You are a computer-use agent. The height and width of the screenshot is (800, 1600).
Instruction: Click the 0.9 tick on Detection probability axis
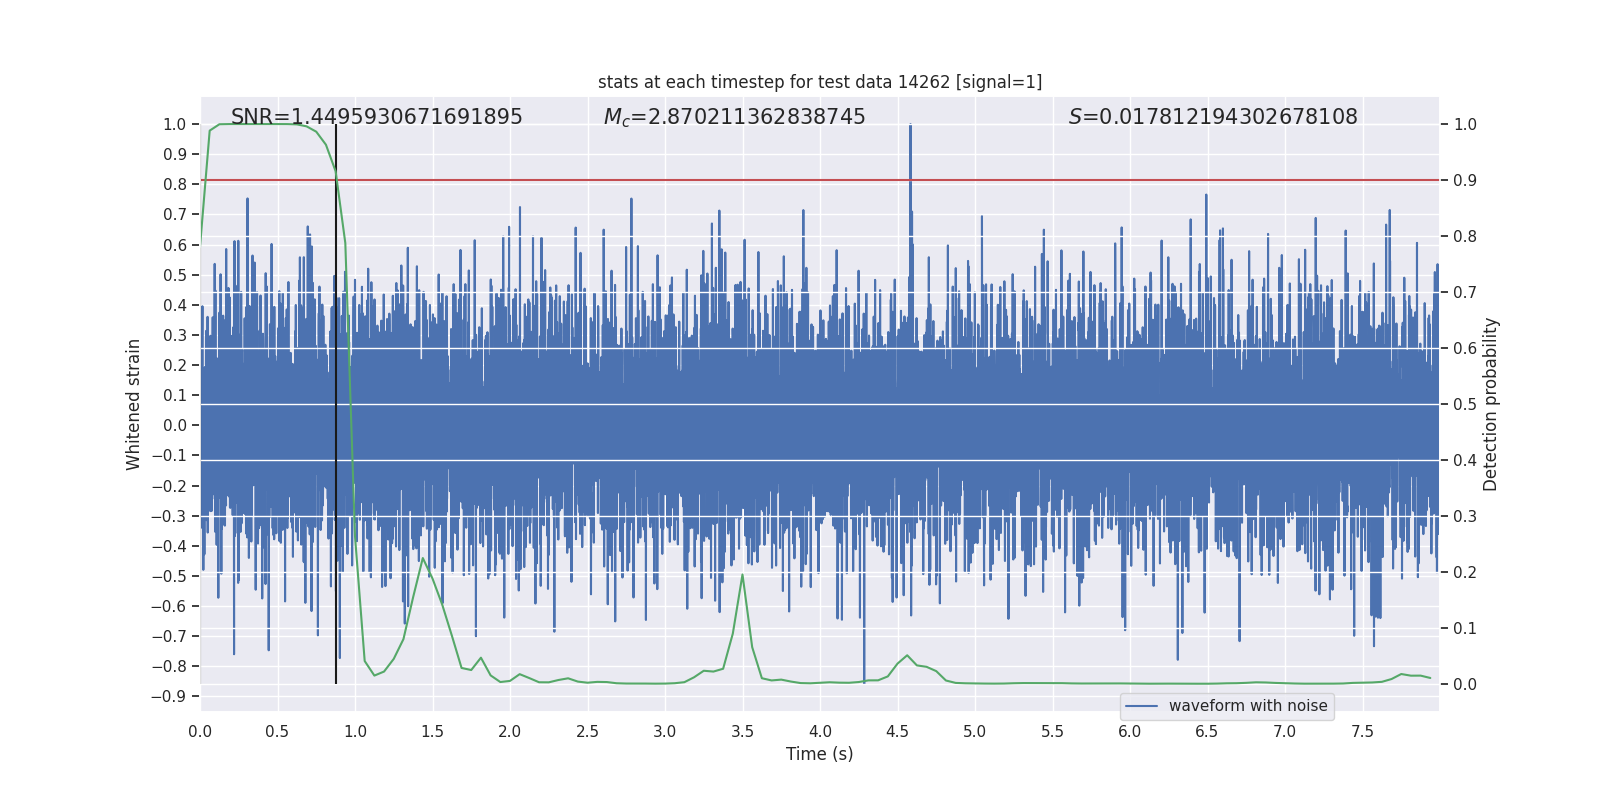coord(1465,181)
